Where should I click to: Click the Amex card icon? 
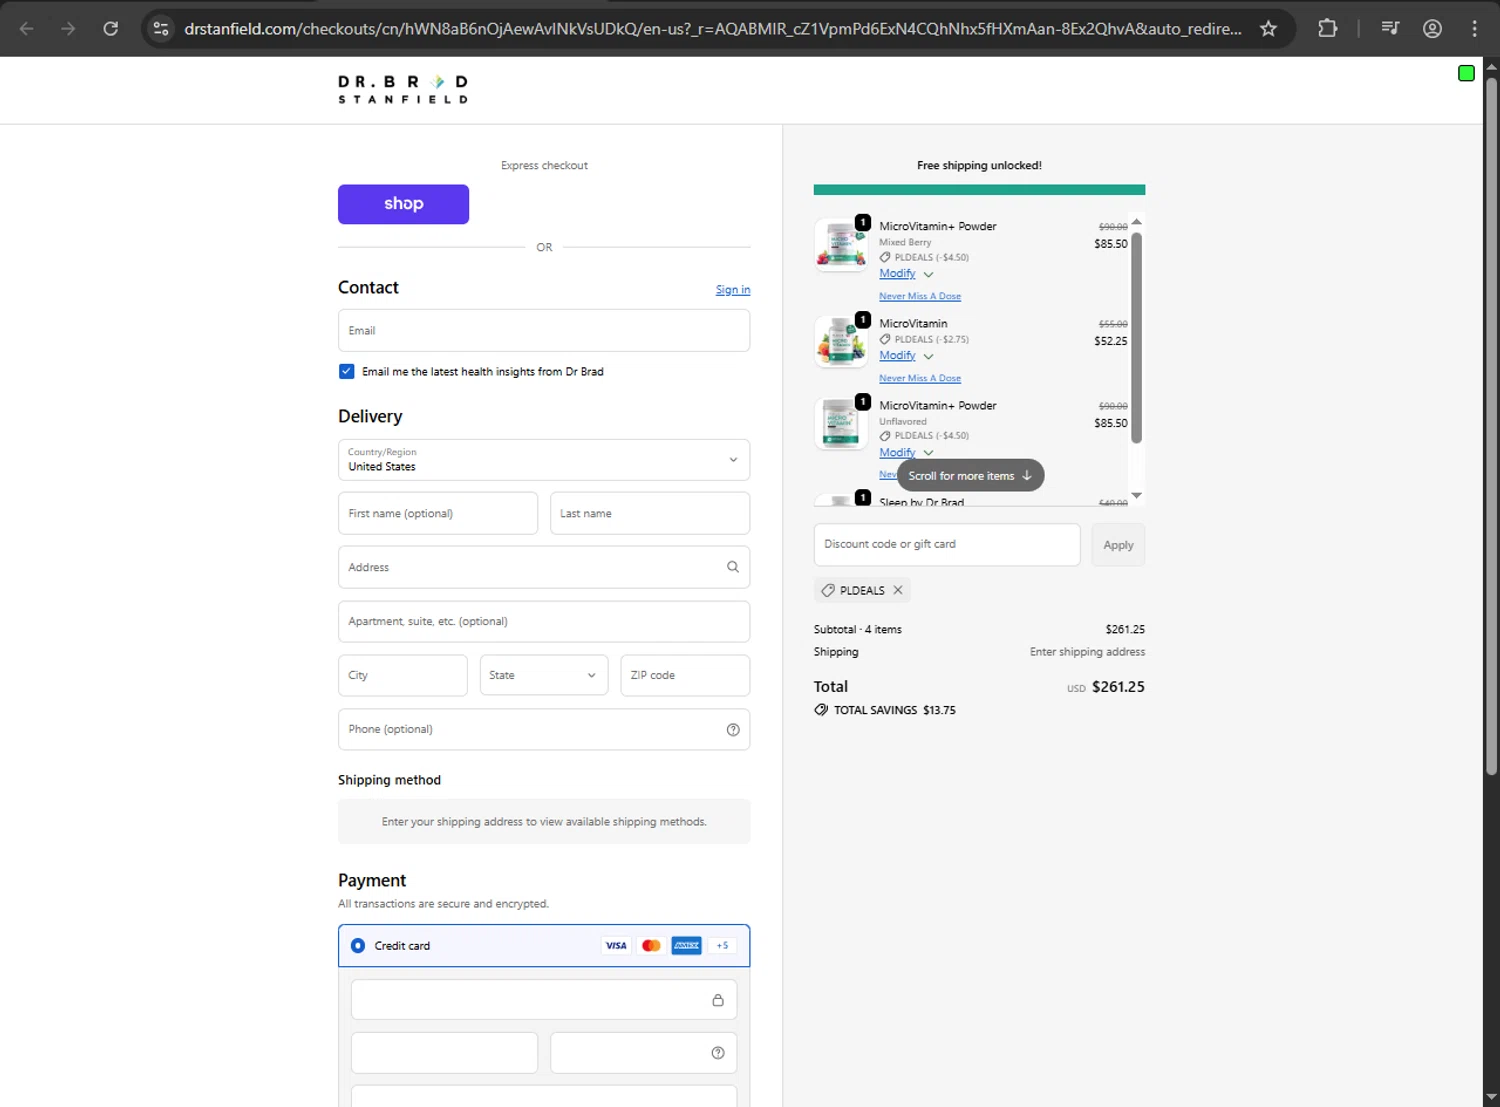pos(686,946)
